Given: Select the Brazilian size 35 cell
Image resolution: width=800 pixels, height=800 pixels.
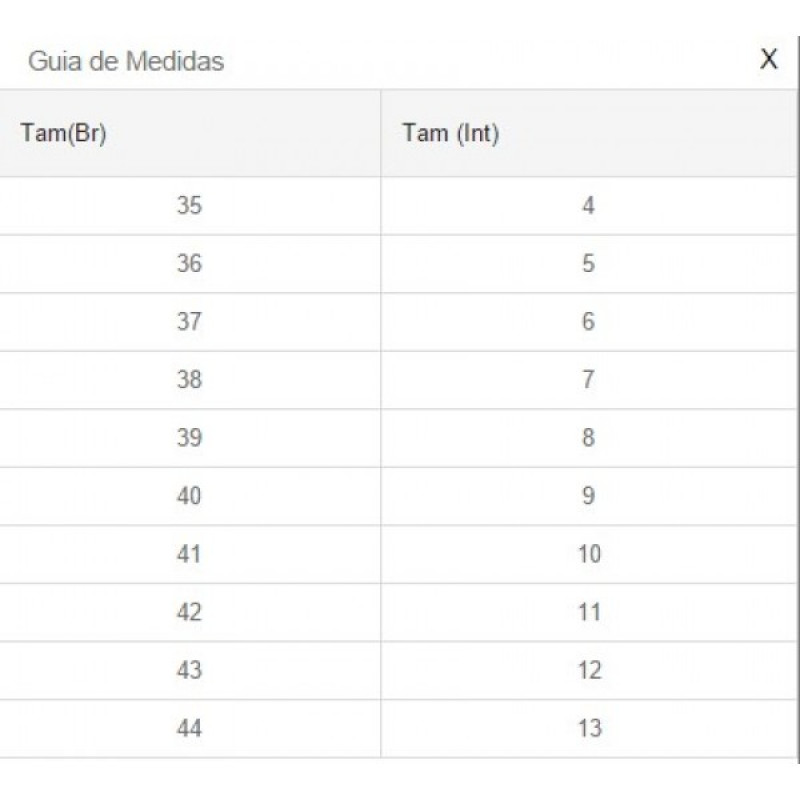Looking at the screenshot, I should pos(189,206).
